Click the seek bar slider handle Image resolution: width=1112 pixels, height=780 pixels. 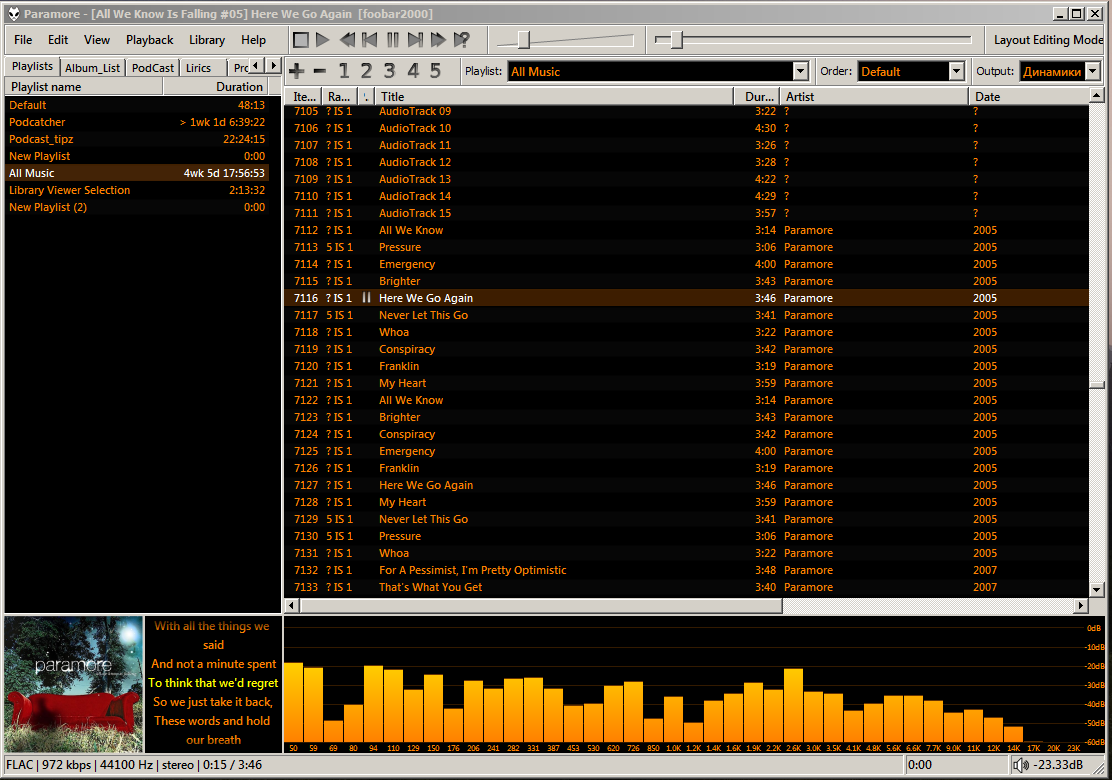coord(677,40)
